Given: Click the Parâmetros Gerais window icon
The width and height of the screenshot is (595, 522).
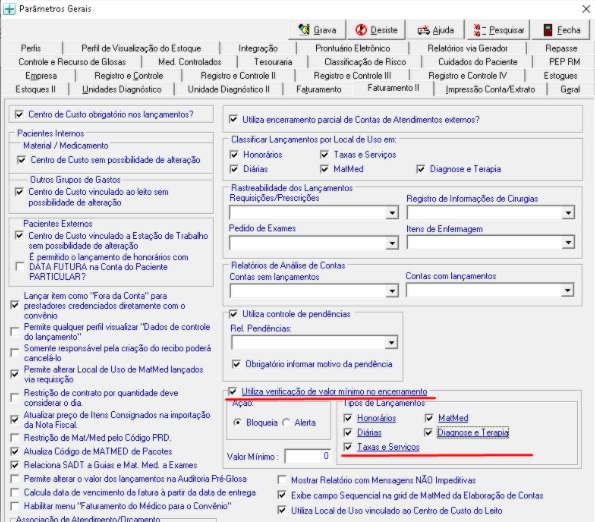Looking at the screenshot, I should (x=9, y=9).
